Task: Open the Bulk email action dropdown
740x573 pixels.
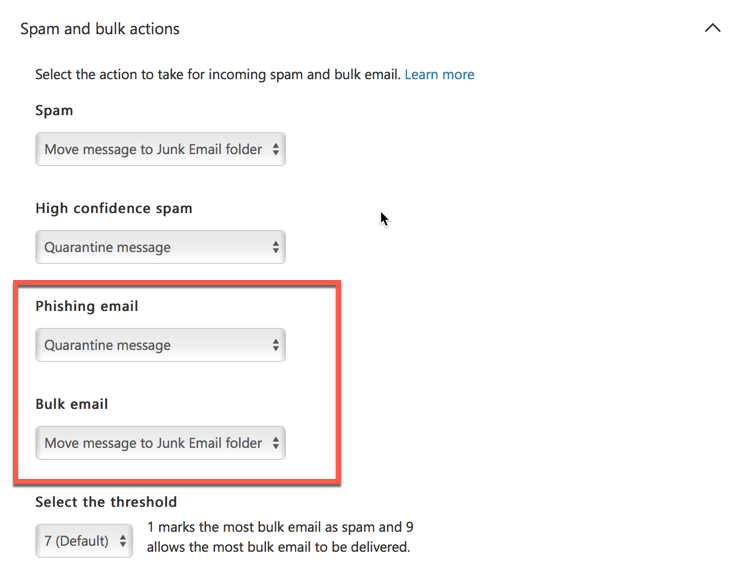Action: pos(160,443)
